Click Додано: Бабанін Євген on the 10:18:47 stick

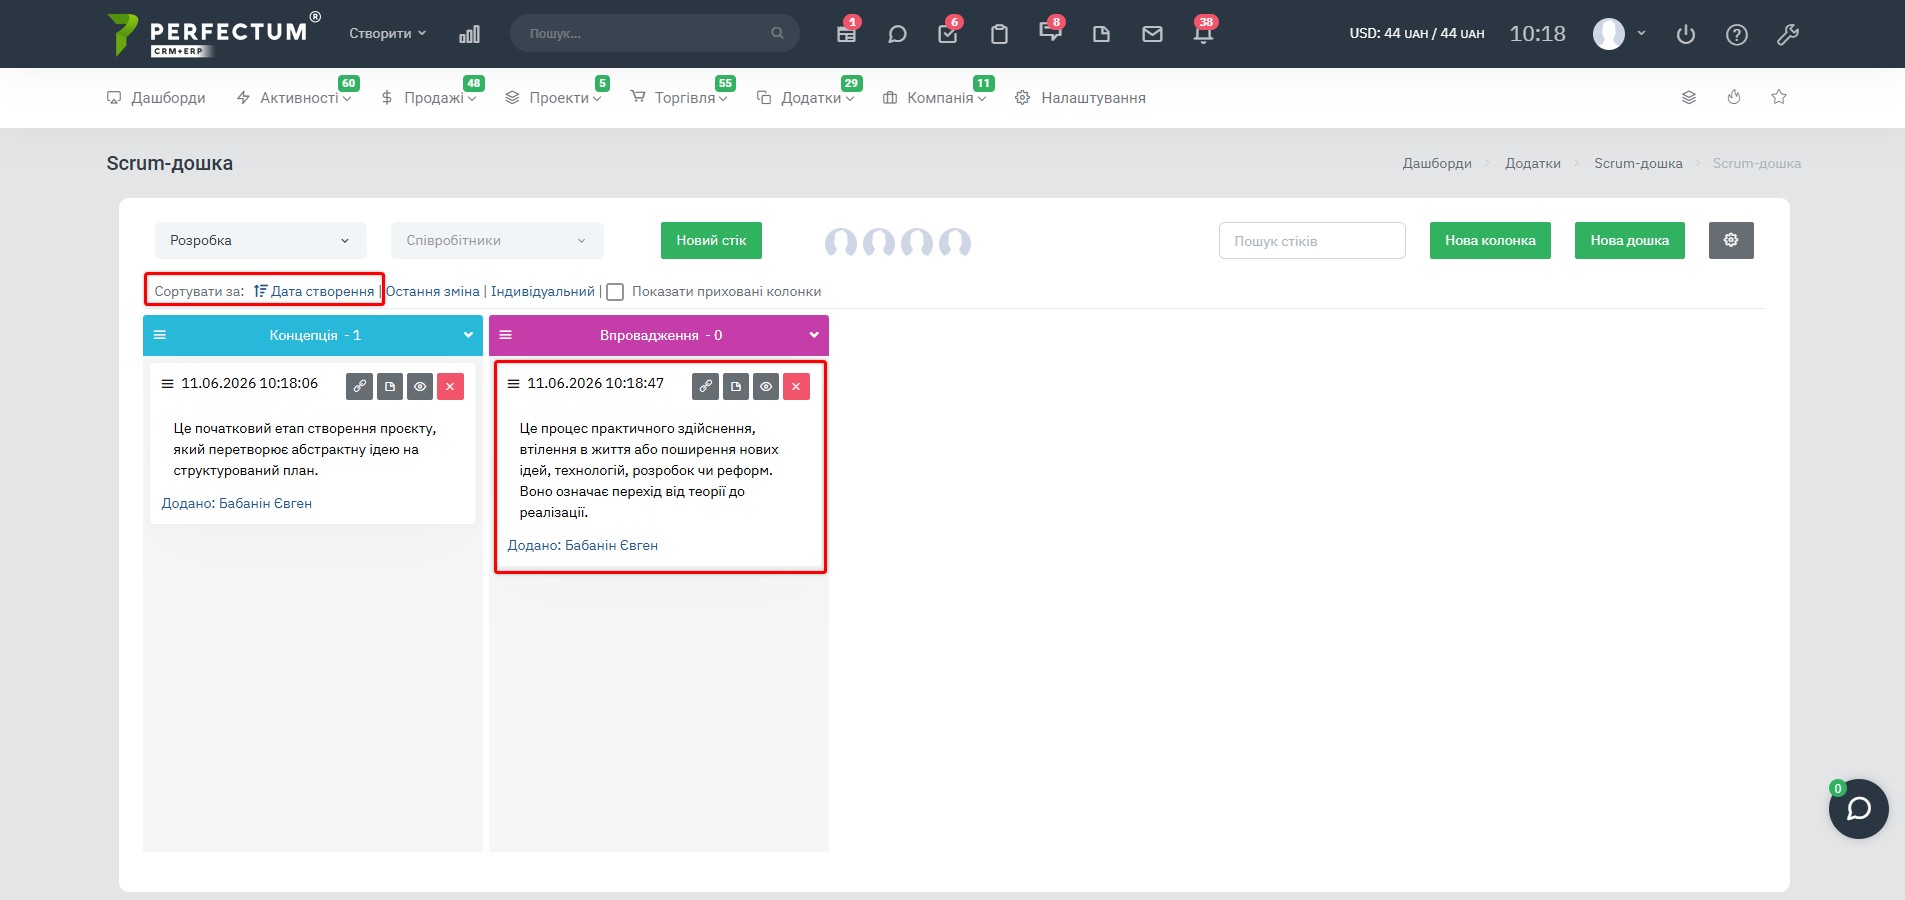[x=582, y=545]
